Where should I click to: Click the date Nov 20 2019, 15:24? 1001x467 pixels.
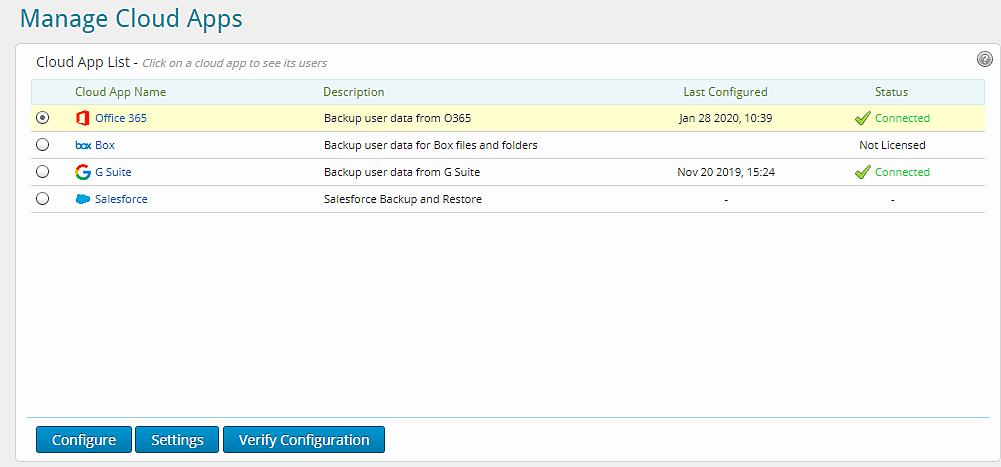click(726, 172)
